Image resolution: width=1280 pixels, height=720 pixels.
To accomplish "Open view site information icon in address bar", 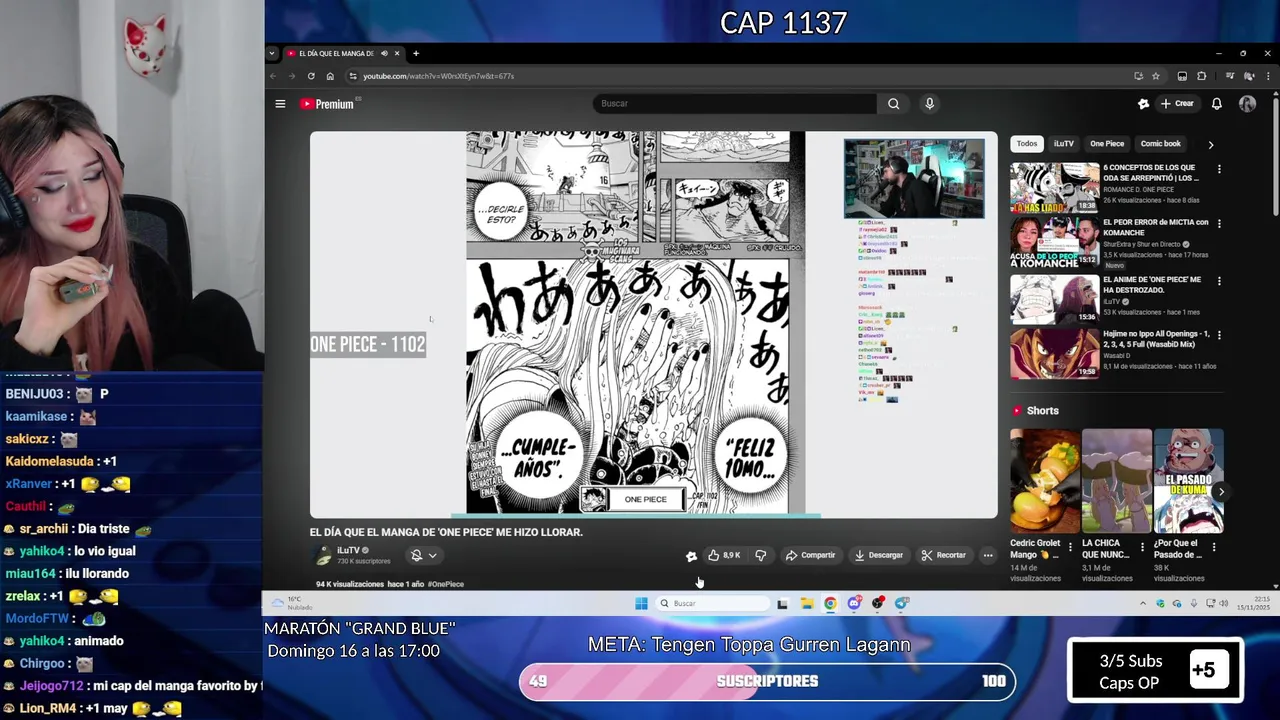I will (352, 76).
